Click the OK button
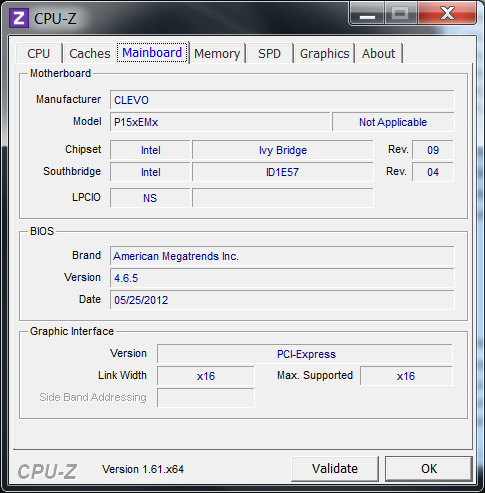The width and height of the screenshot is (485, 493). coord(429,469)
